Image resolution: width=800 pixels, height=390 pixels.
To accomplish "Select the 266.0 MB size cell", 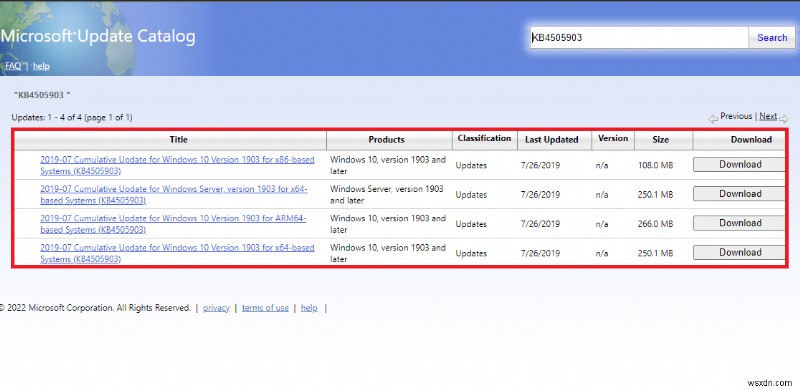I will click(x=655, y=224).
